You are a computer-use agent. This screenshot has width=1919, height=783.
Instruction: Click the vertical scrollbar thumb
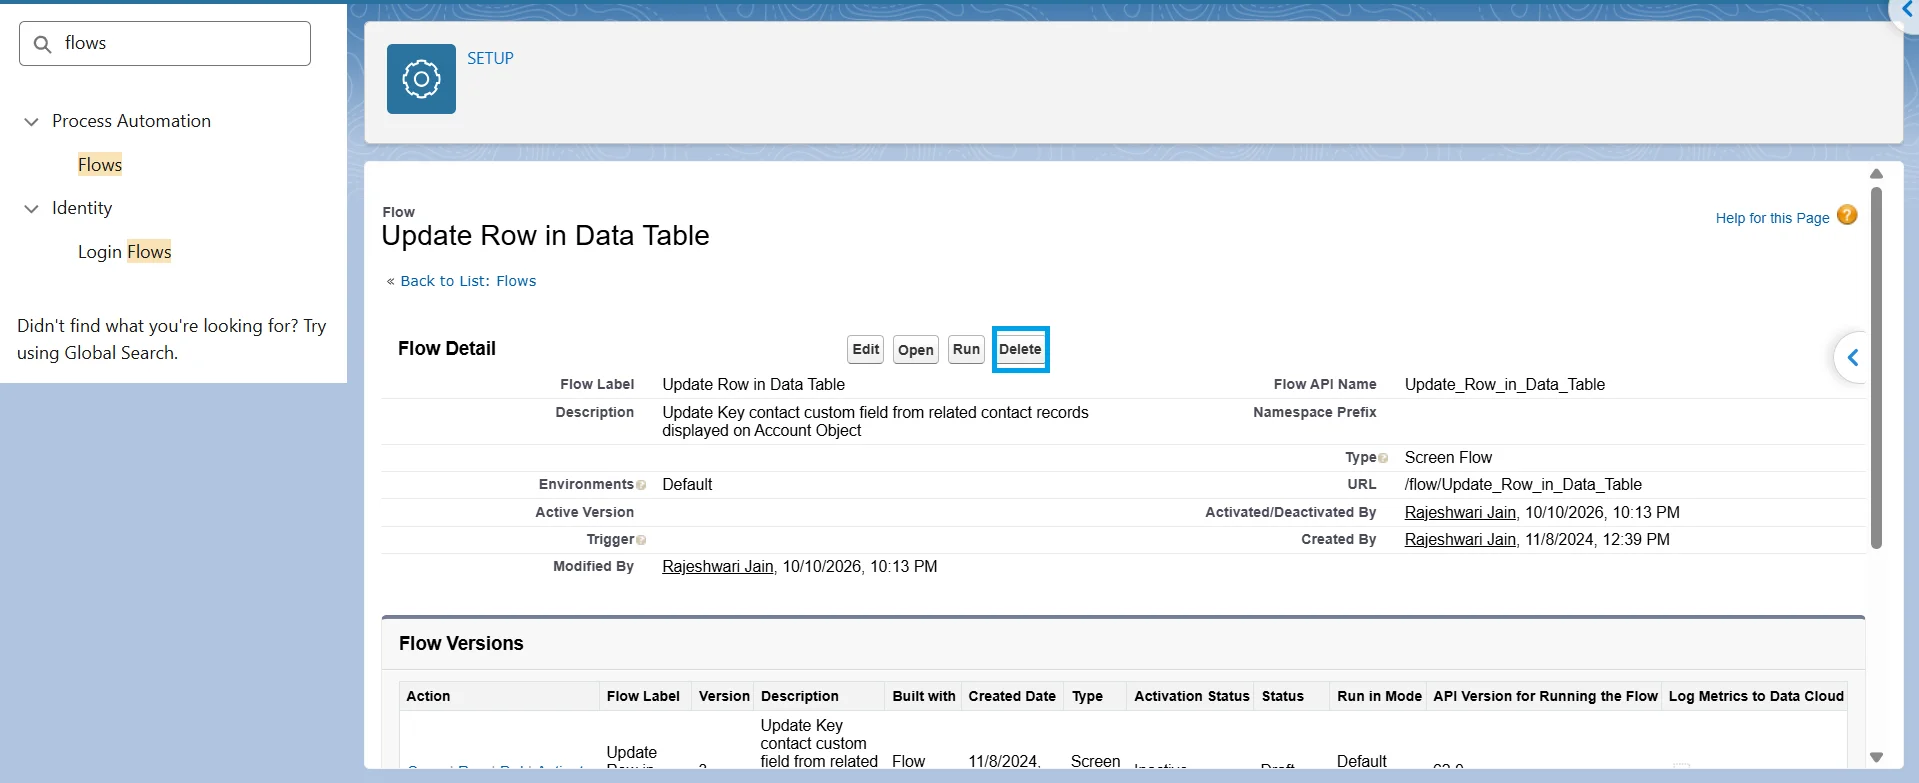[x=1876, y=367]
